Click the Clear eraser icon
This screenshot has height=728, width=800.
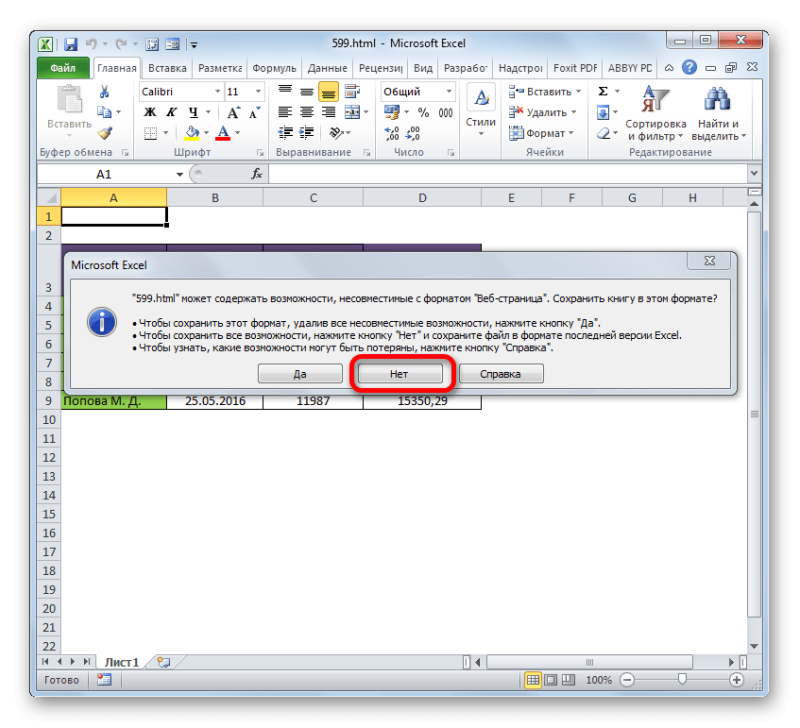coord(604,133)
